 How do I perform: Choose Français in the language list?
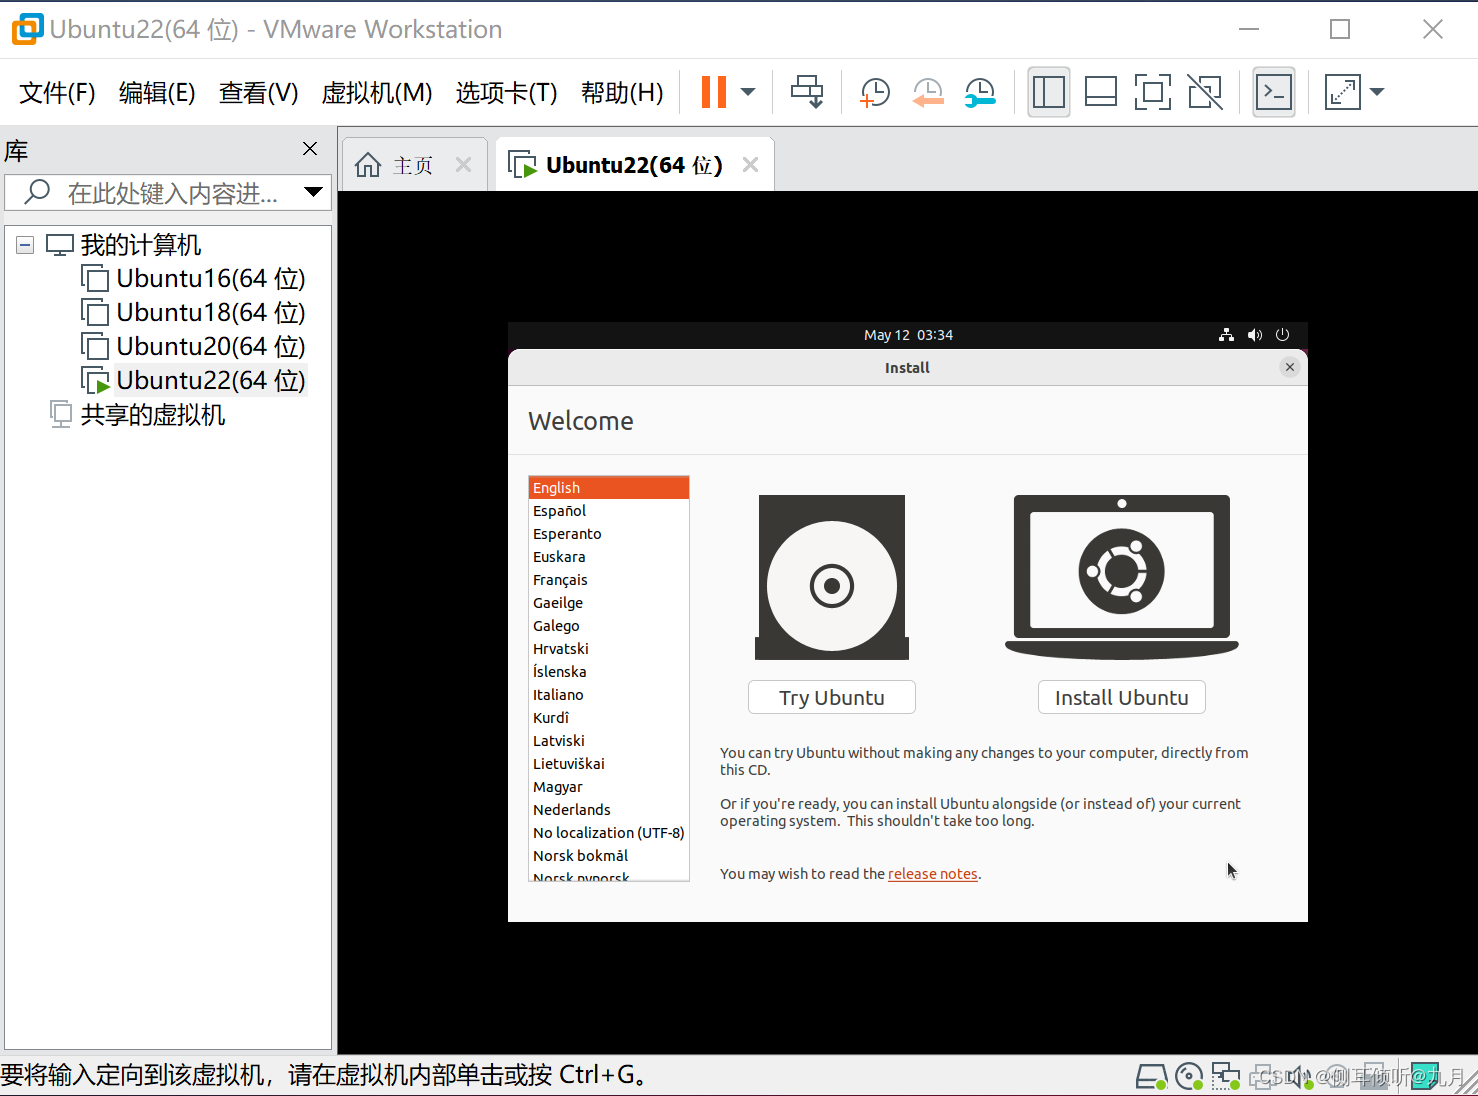[609, 580]
